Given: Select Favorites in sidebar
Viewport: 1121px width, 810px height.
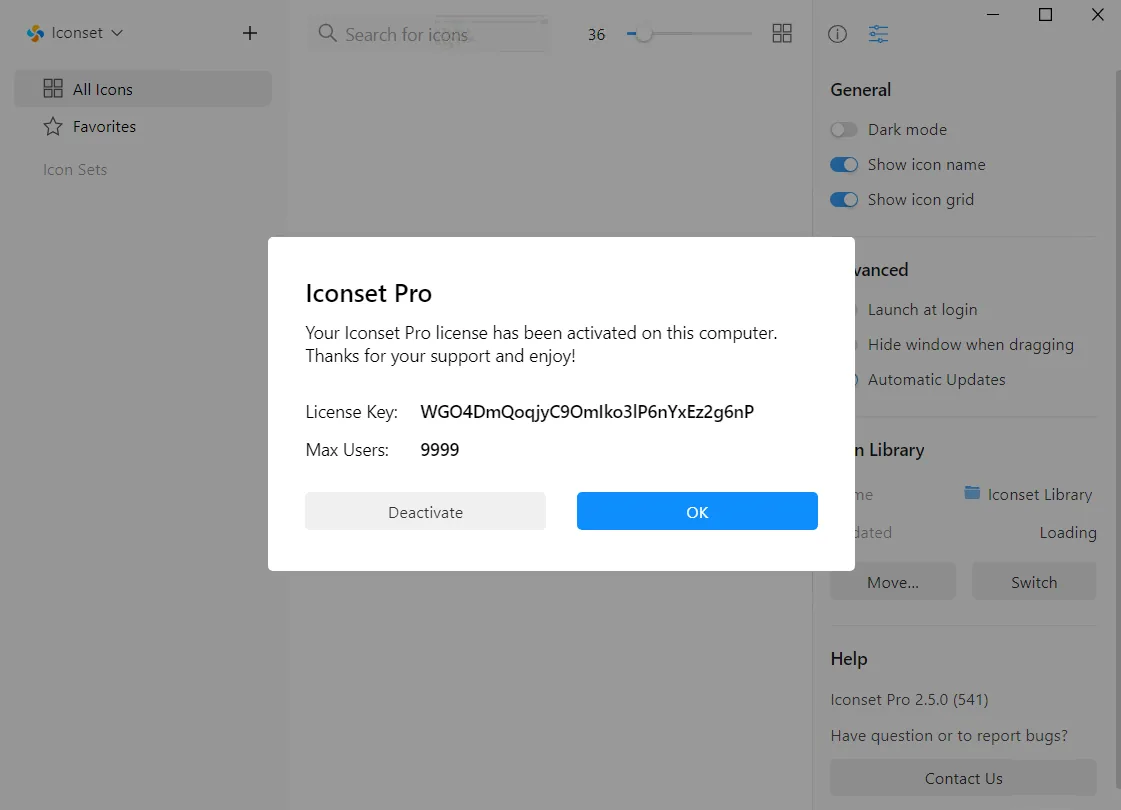Looking at the screenshot, I should (x=143, y=127).
